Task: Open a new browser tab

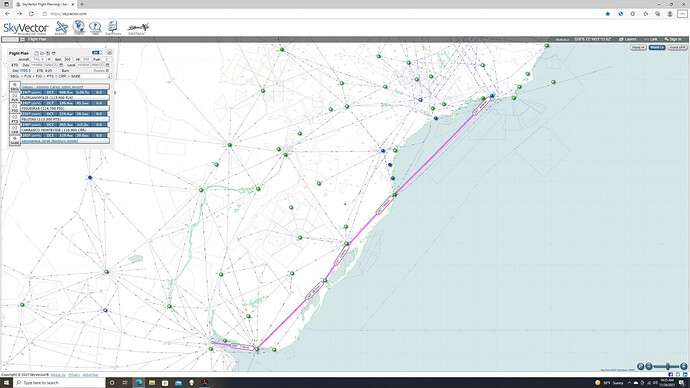Action: (x=82, y=4)
